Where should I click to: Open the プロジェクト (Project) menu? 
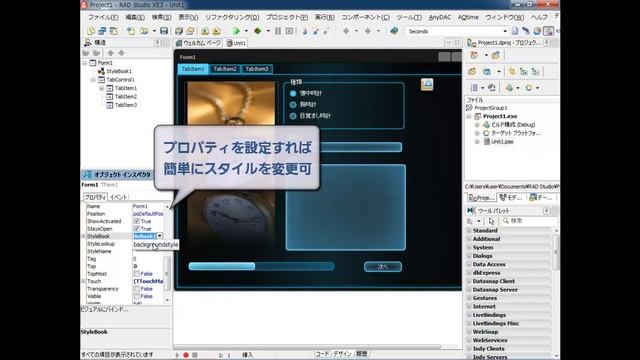pyautogui.click(x=287, y=17)
